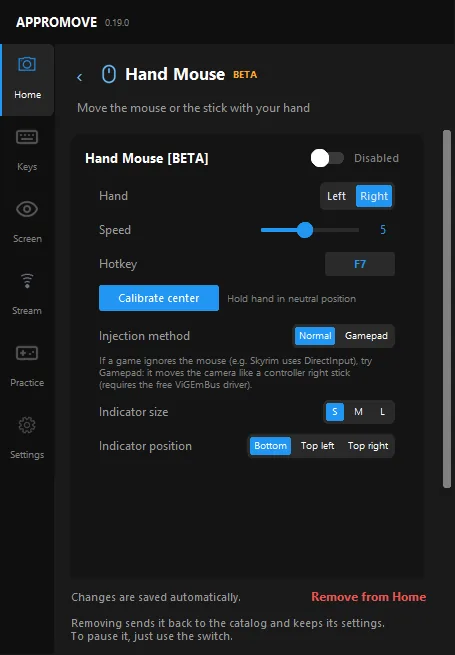Click the Hotkey label

pos(118,264)
